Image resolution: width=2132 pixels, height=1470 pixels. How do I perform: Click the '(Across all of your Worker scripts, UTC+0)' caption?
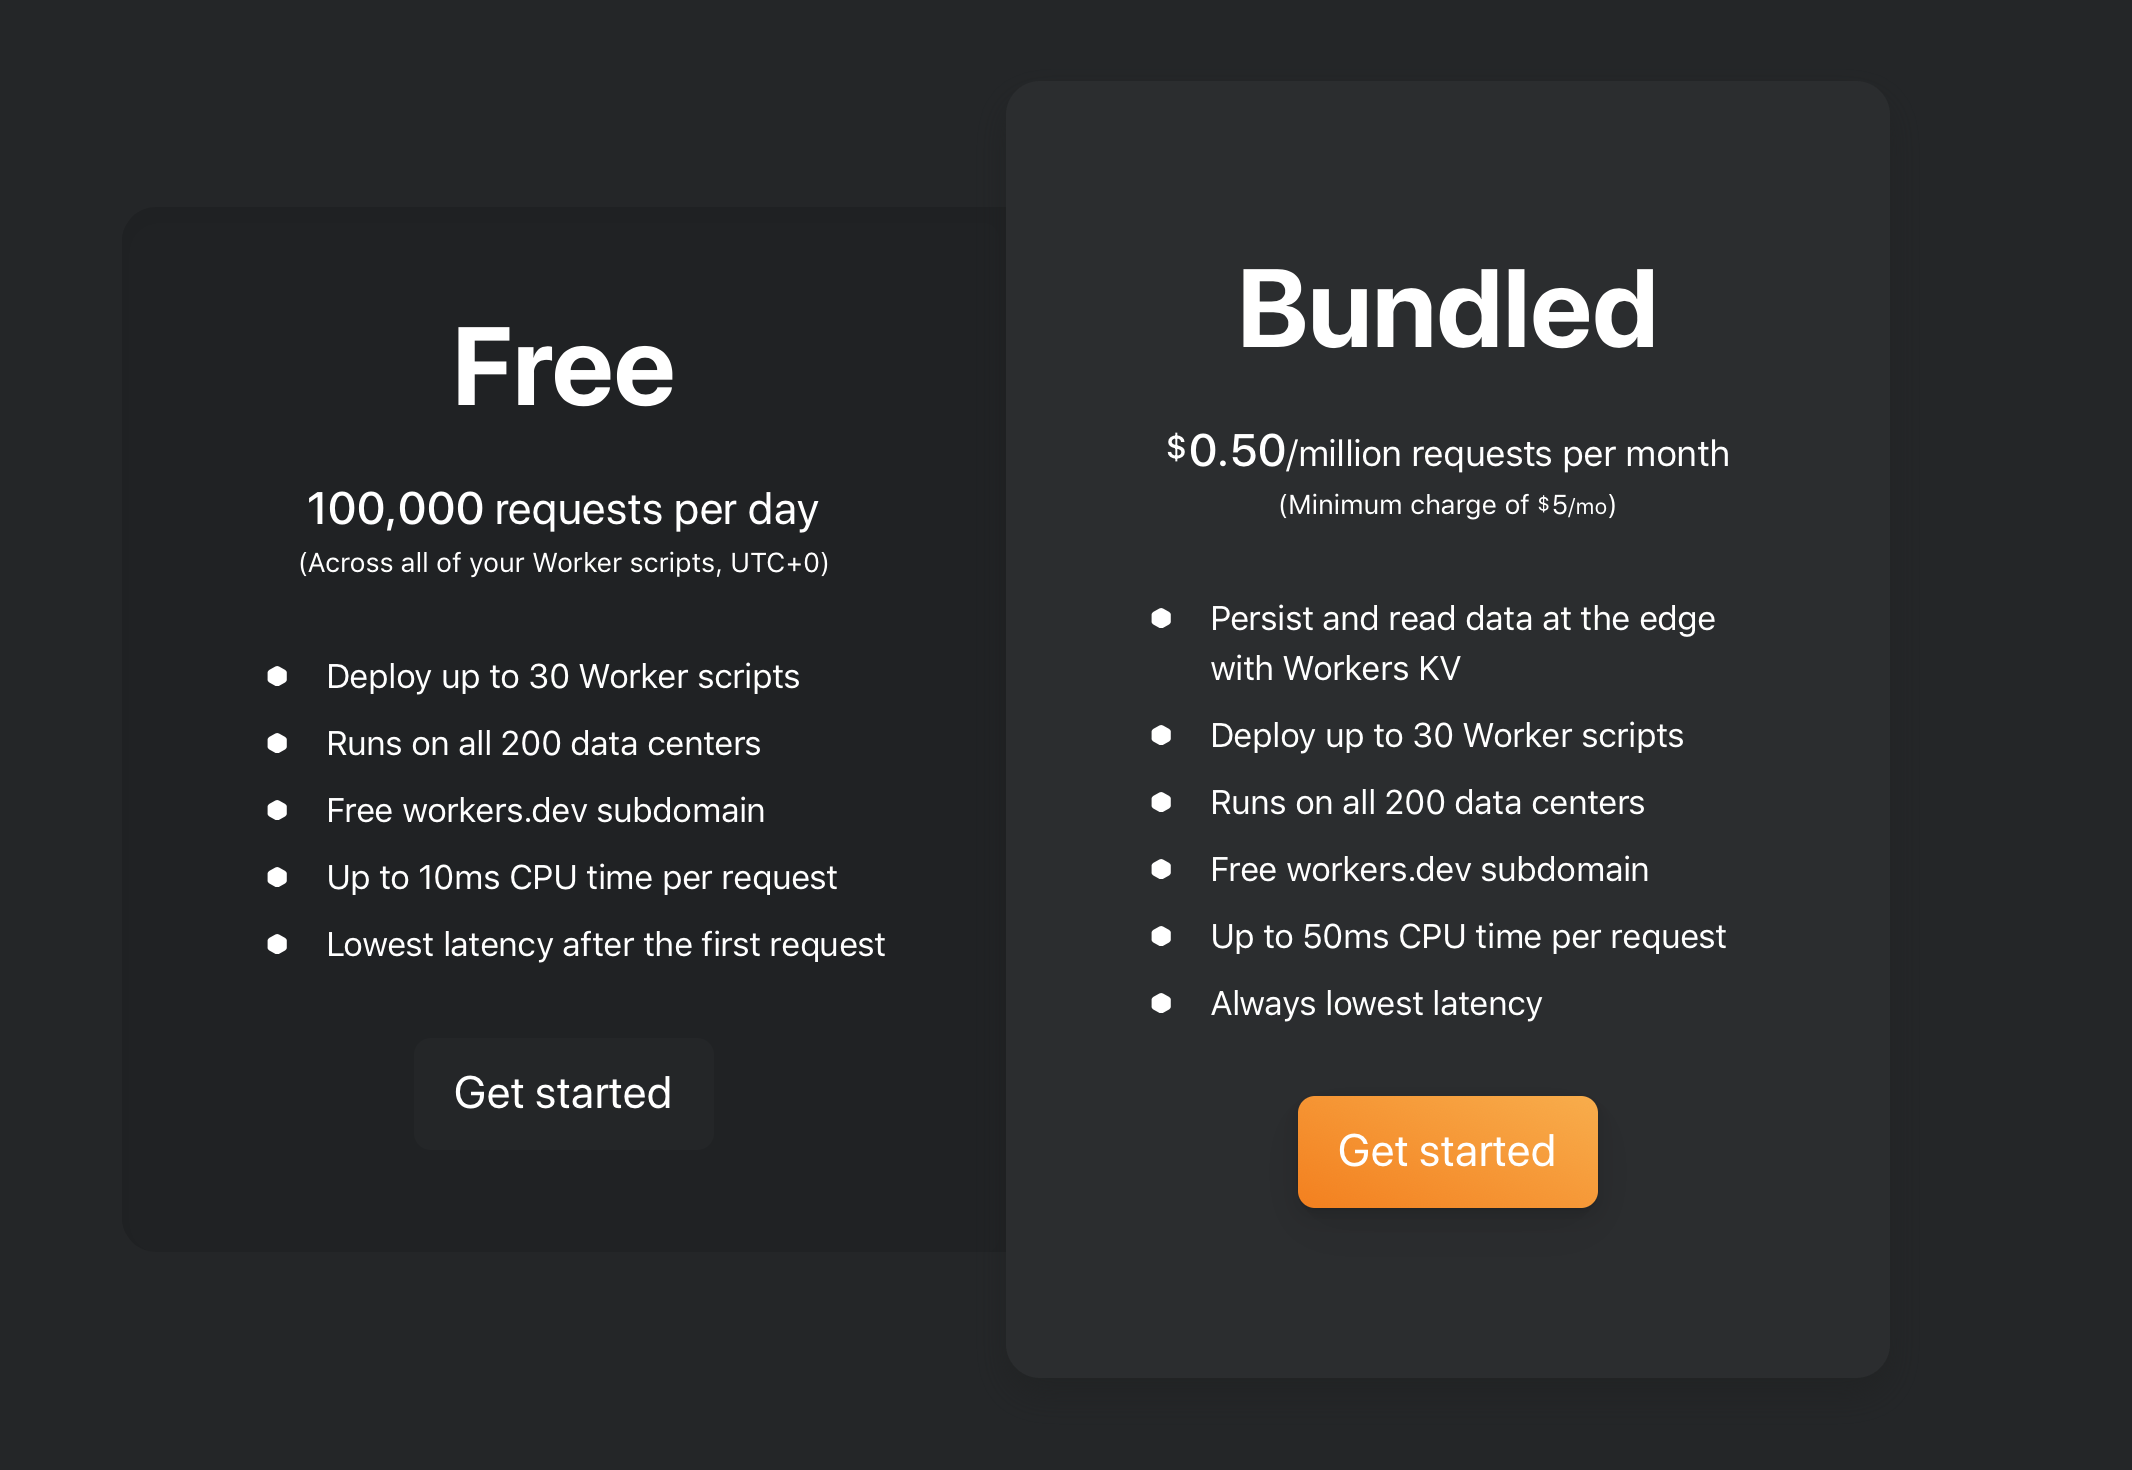click(563, 562)
